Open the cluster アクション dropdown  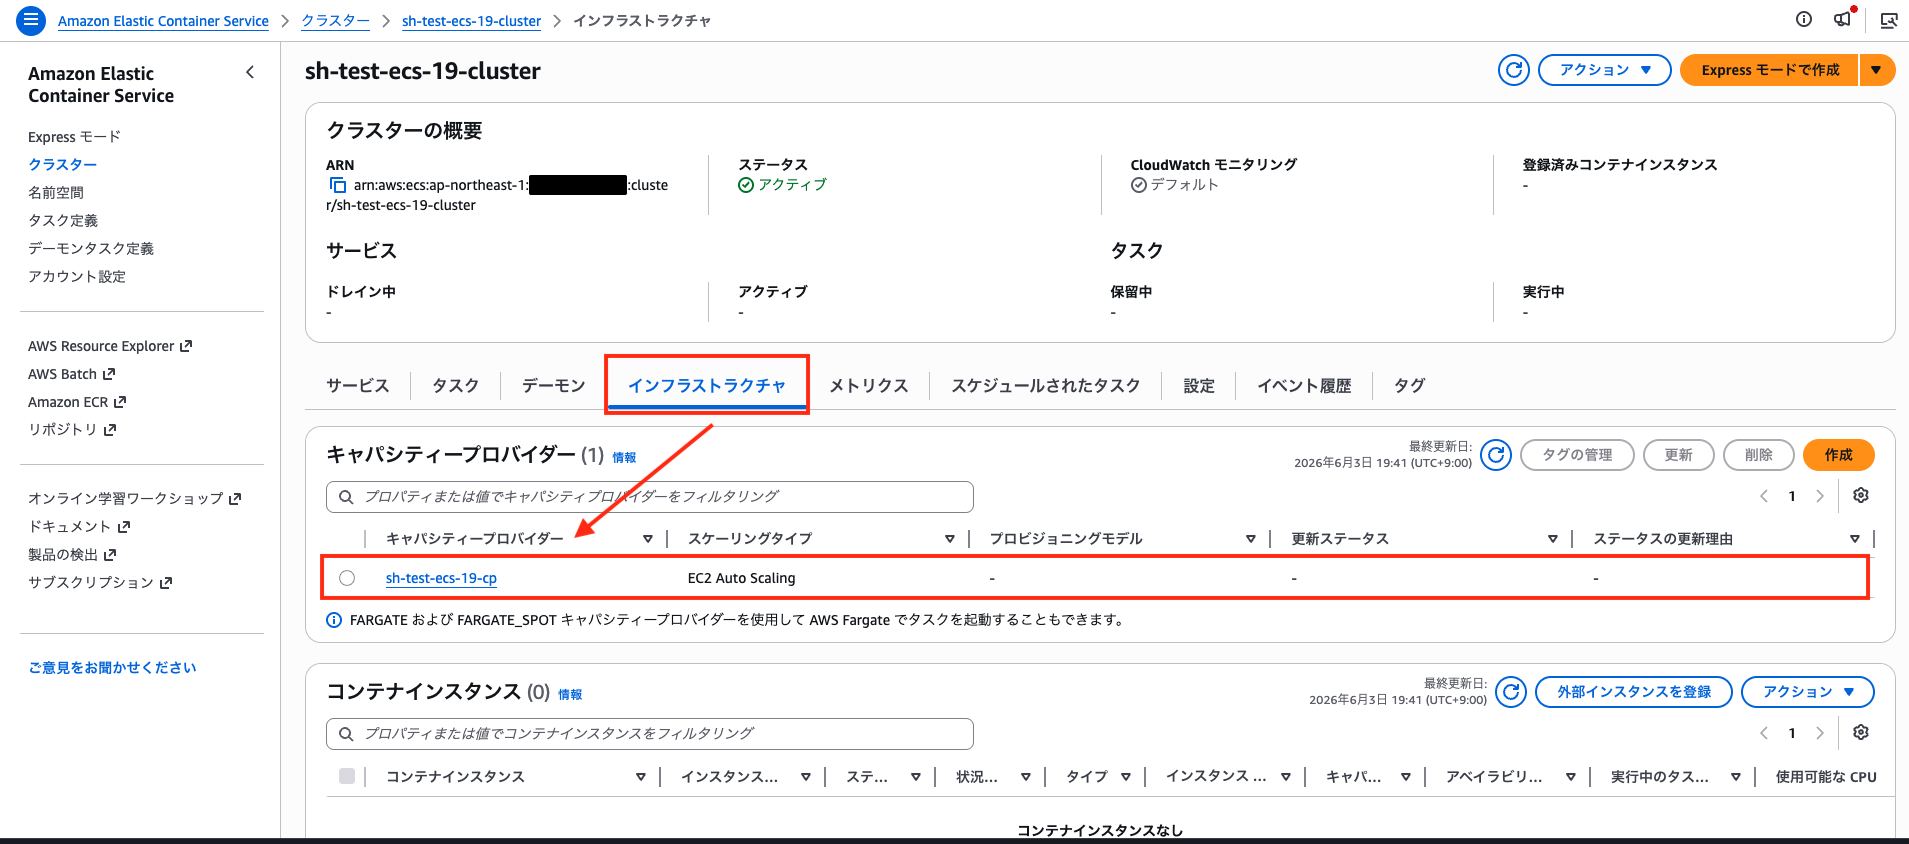click(x=1604, y=70)
